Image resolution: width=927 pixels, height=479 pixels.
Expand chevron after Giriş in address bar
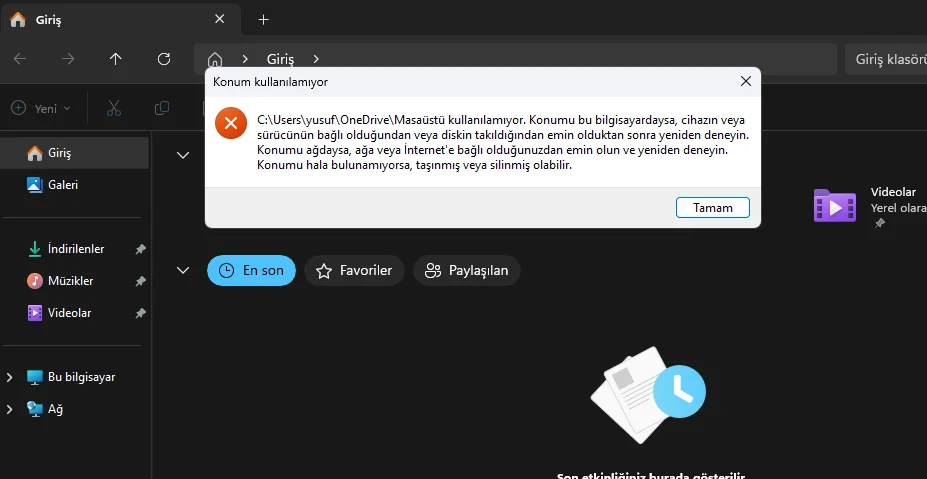(316, 59)
